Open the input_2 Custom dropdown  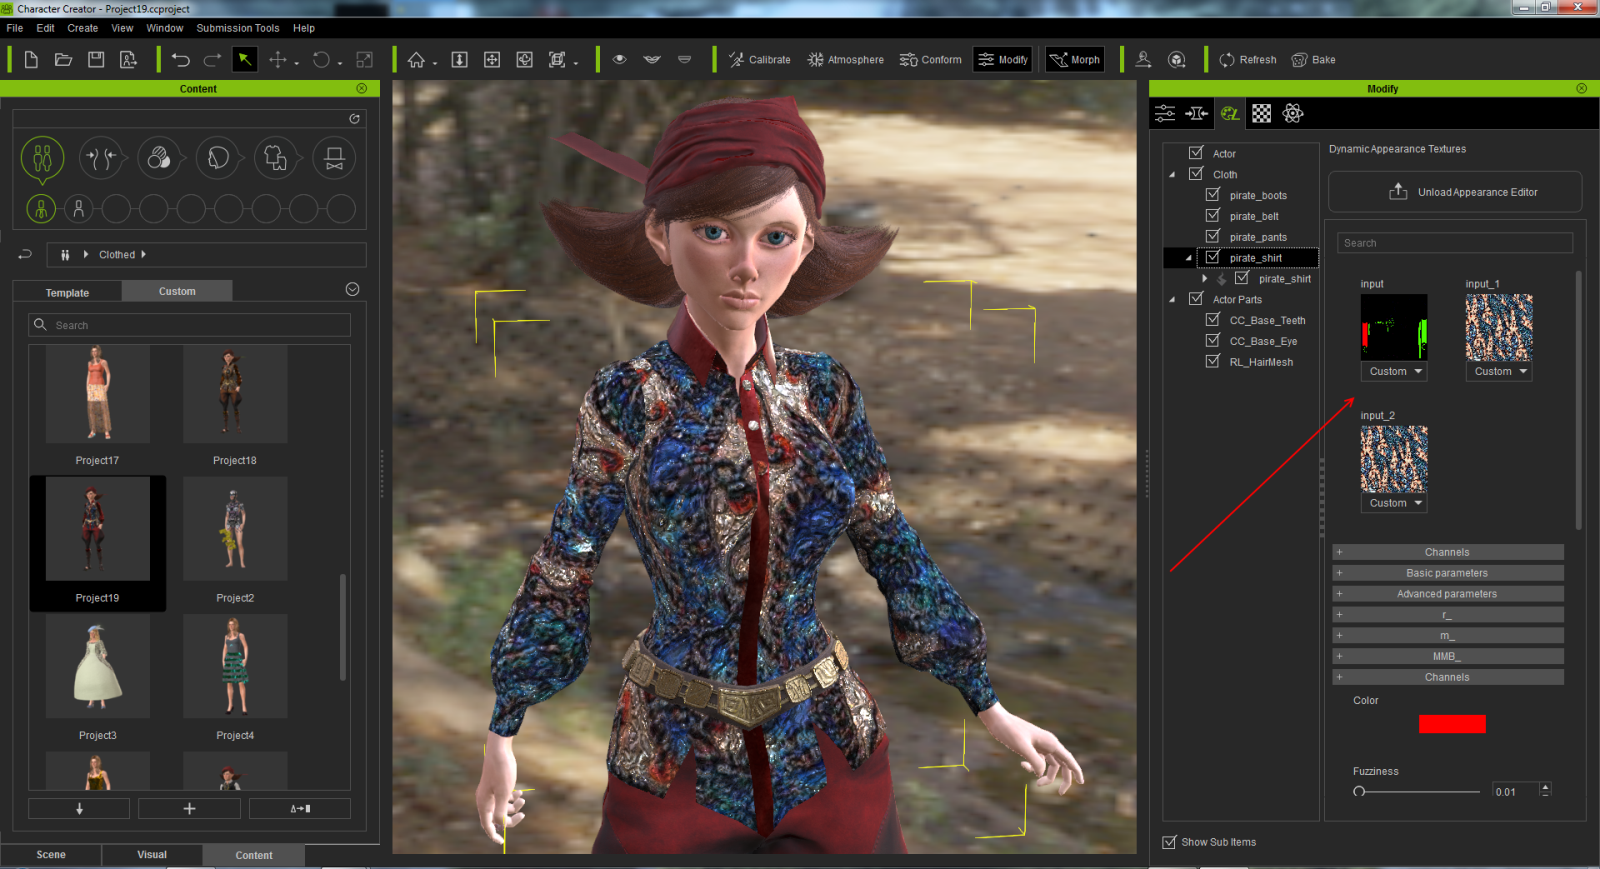coord(1394,503)
